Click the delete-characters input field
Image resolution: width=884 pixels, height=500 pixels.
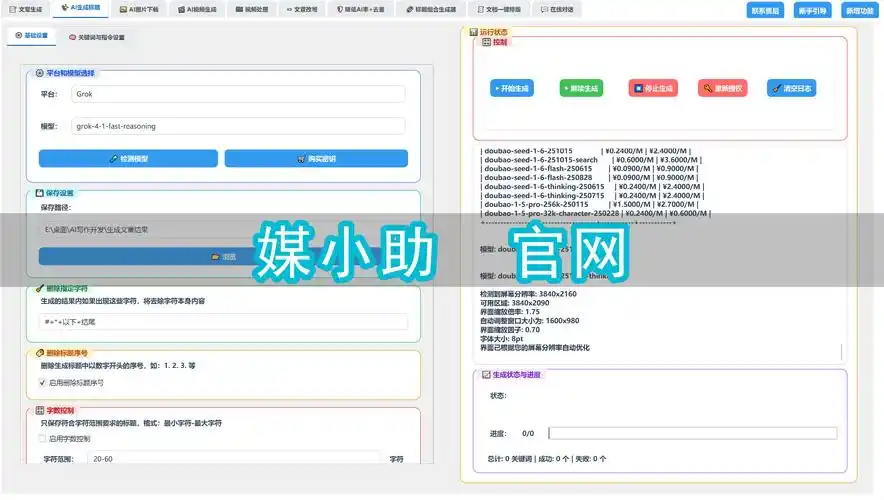click(224, 322)
